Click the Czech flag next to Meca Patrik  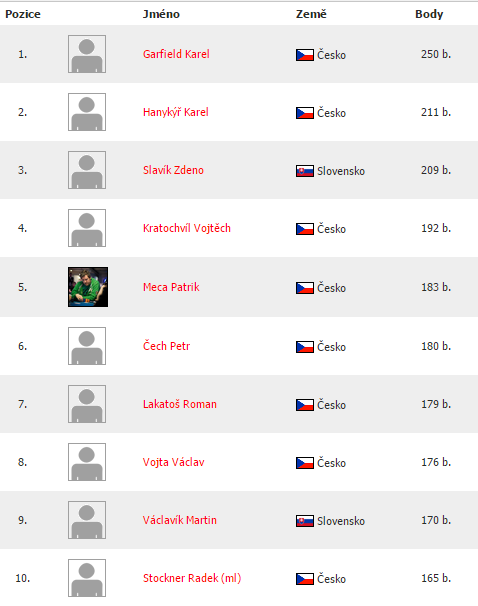click(305, 288)
